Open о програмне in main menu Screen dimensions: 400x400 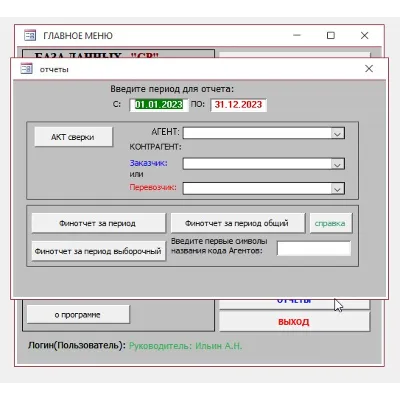[78, 314]
